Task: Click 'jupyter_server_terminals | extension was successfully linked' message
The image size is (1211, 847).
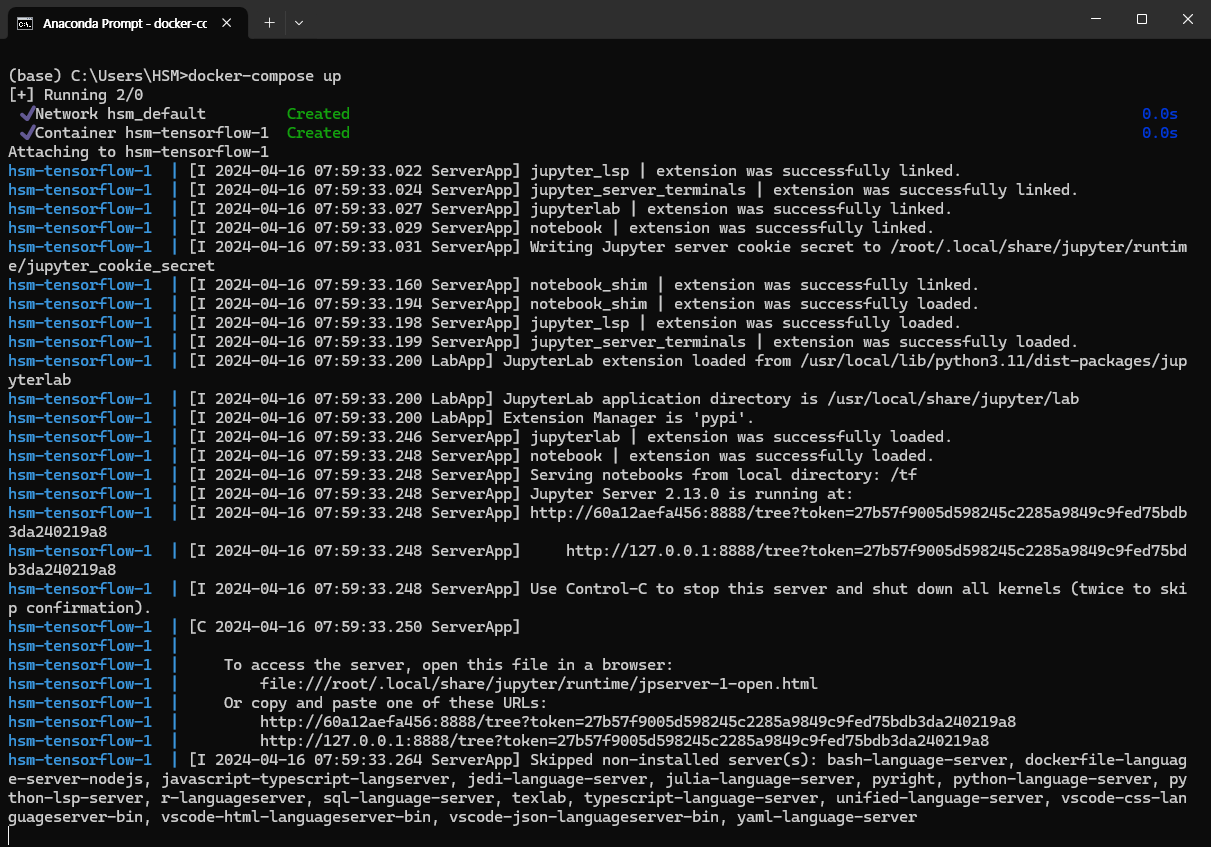Action: click(804, 190)
